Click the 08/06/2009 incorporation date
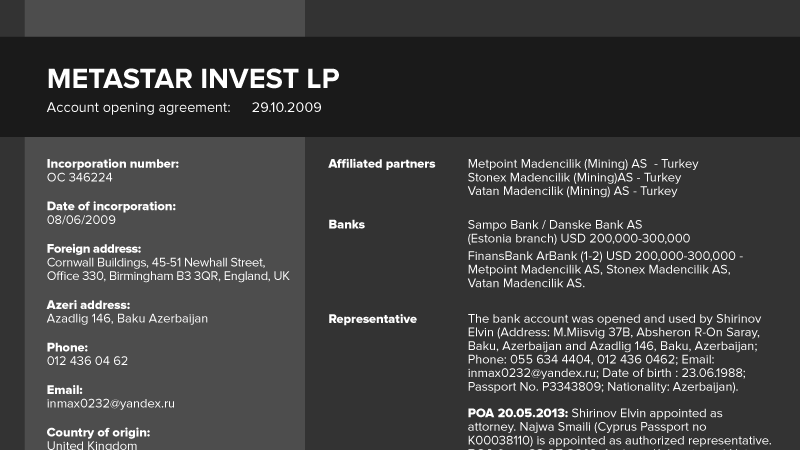 [81, 220]
